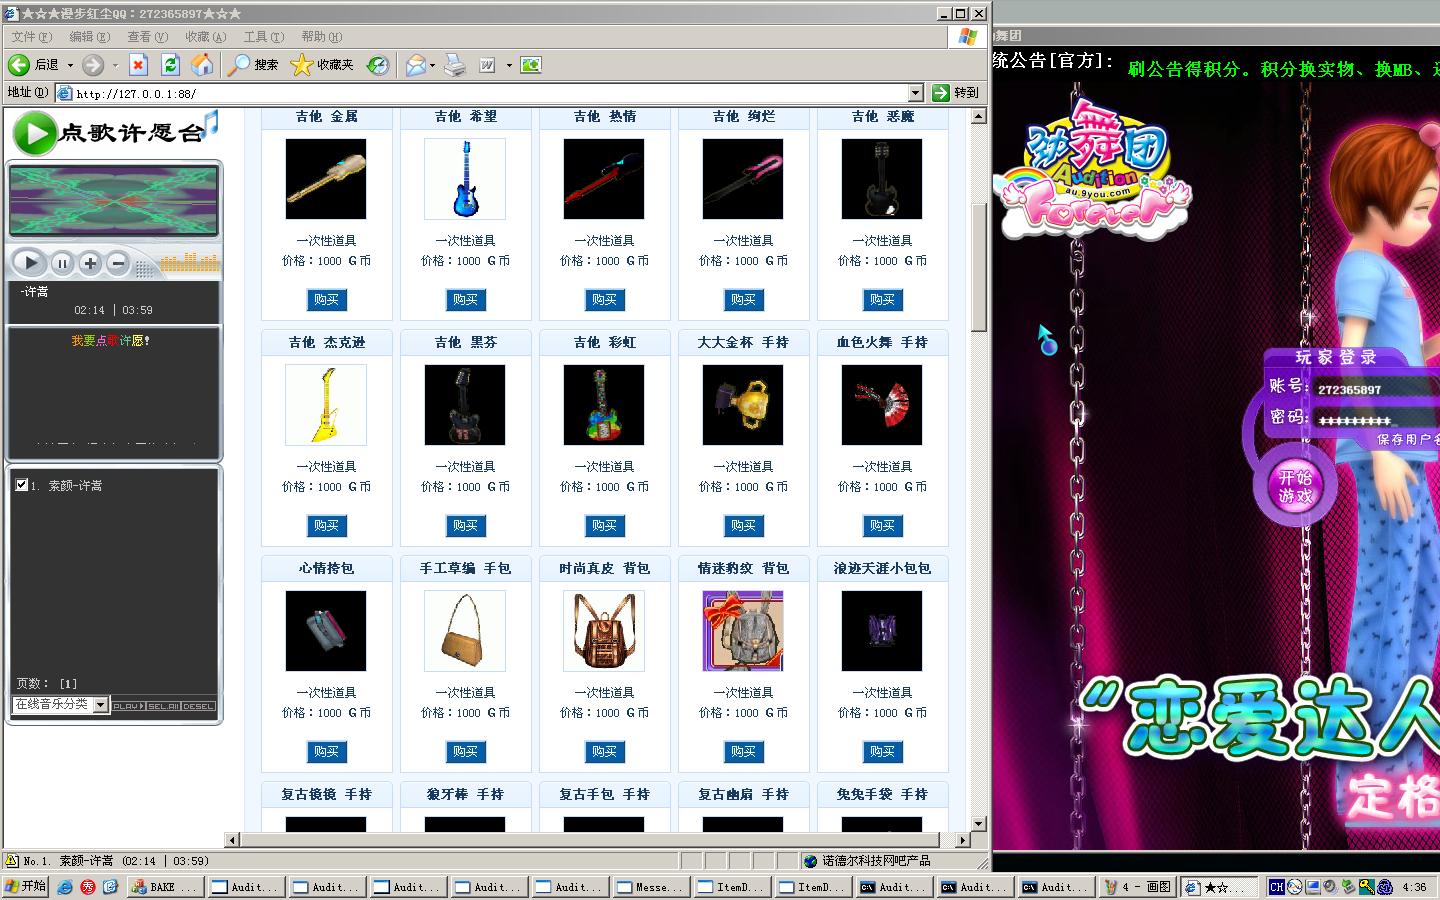
Task: Uncheck the song 素颜-许嵩 checkbox
Action: click(22, 485)
